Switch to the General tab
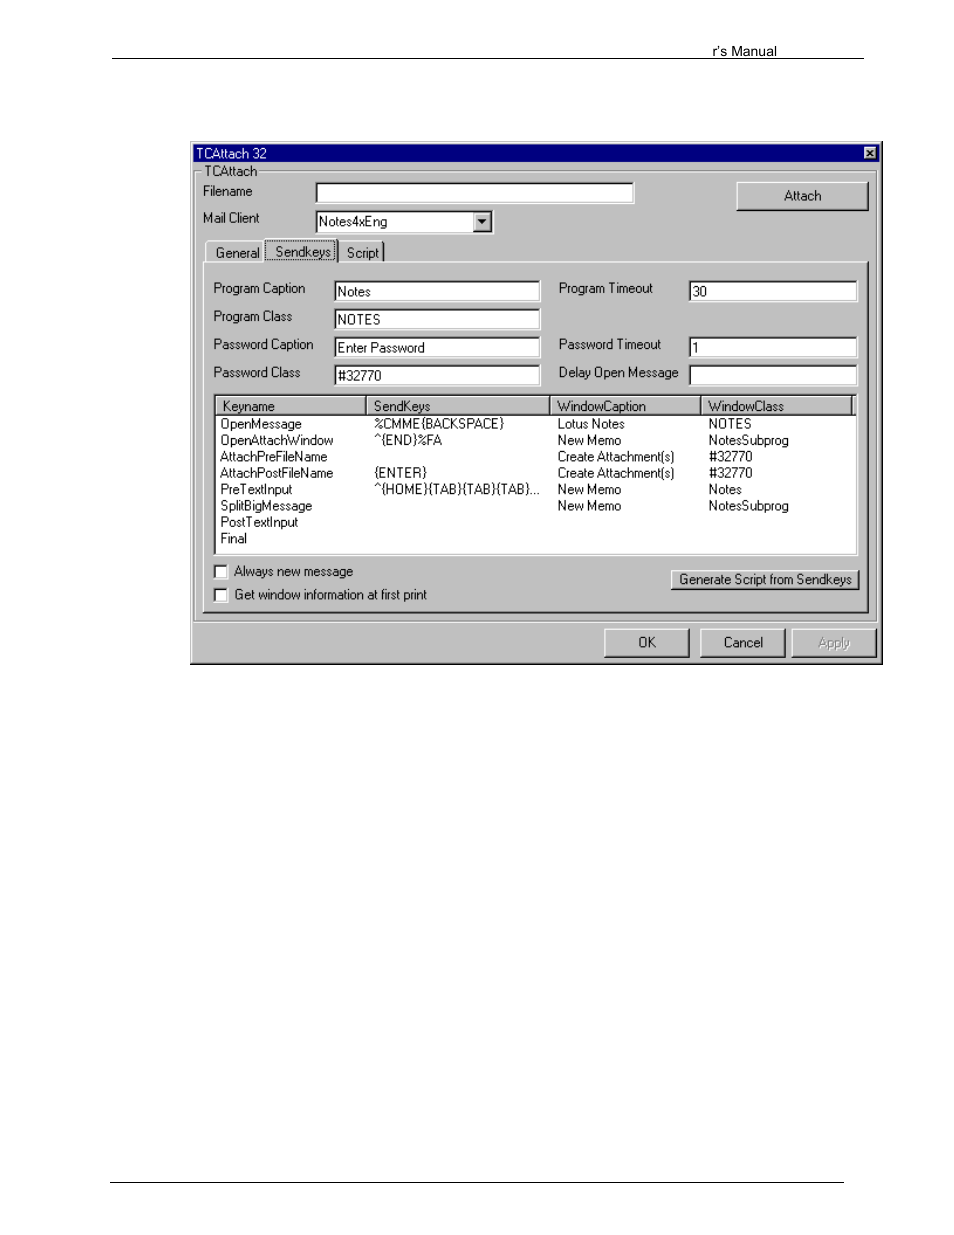 (237, 253)
